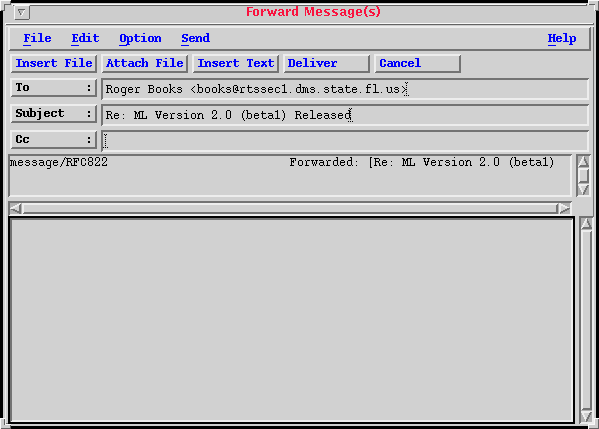Focus the To address field
599x429 pixels.
[x=345, y=89]
